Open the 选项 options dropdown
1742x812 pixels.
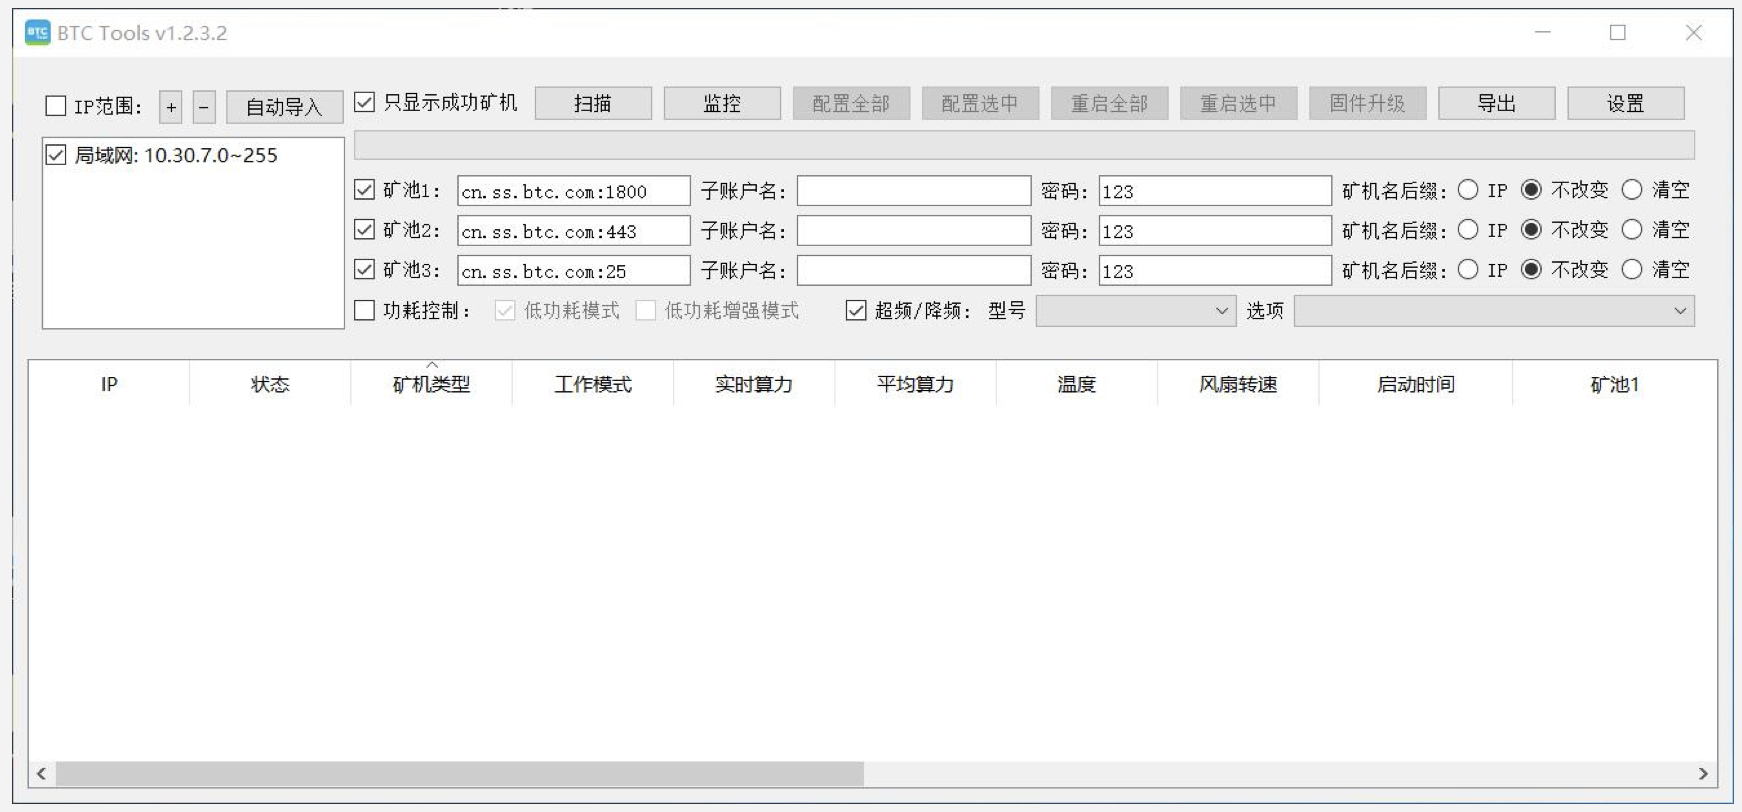pyautogui.click(x=1494, y=311)
